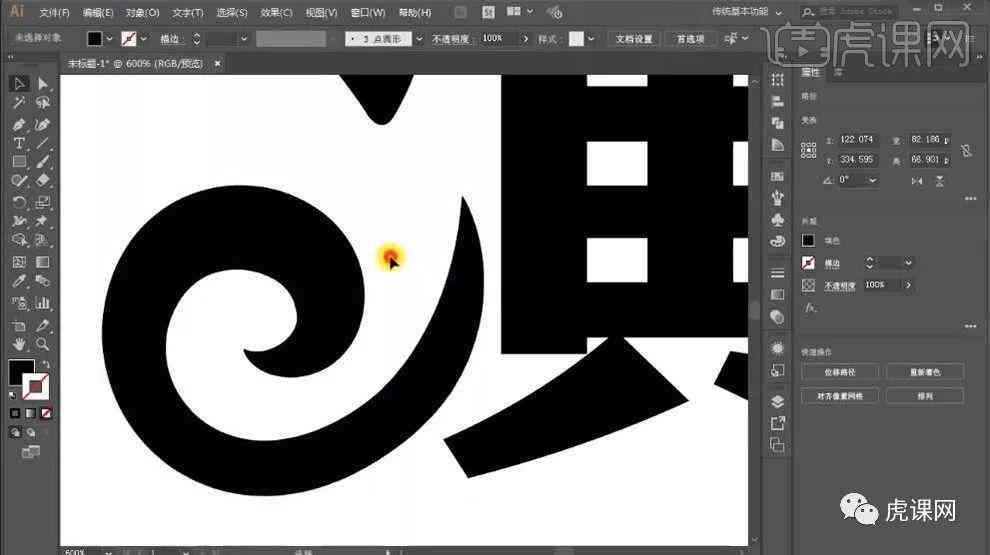Viewport: 990px width, 555px height.
Task: Select the Magic Wand tool
Action: point(19,102)
